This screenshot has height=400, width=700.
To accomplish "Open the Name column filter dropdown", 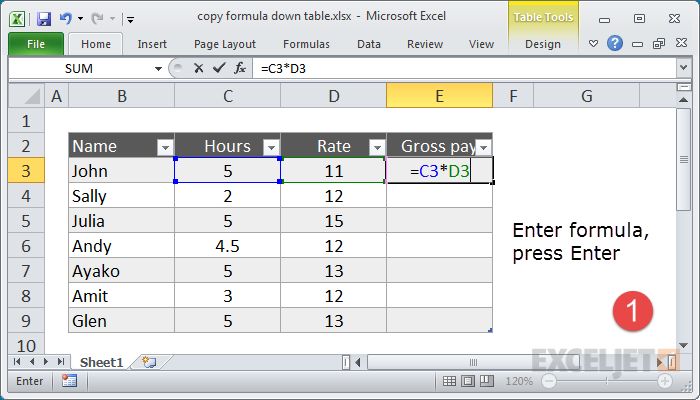I will tap(165, 147).
